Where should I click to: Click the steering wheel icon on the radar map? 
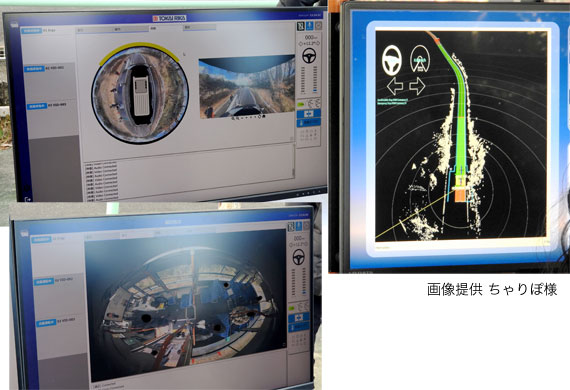392,60
